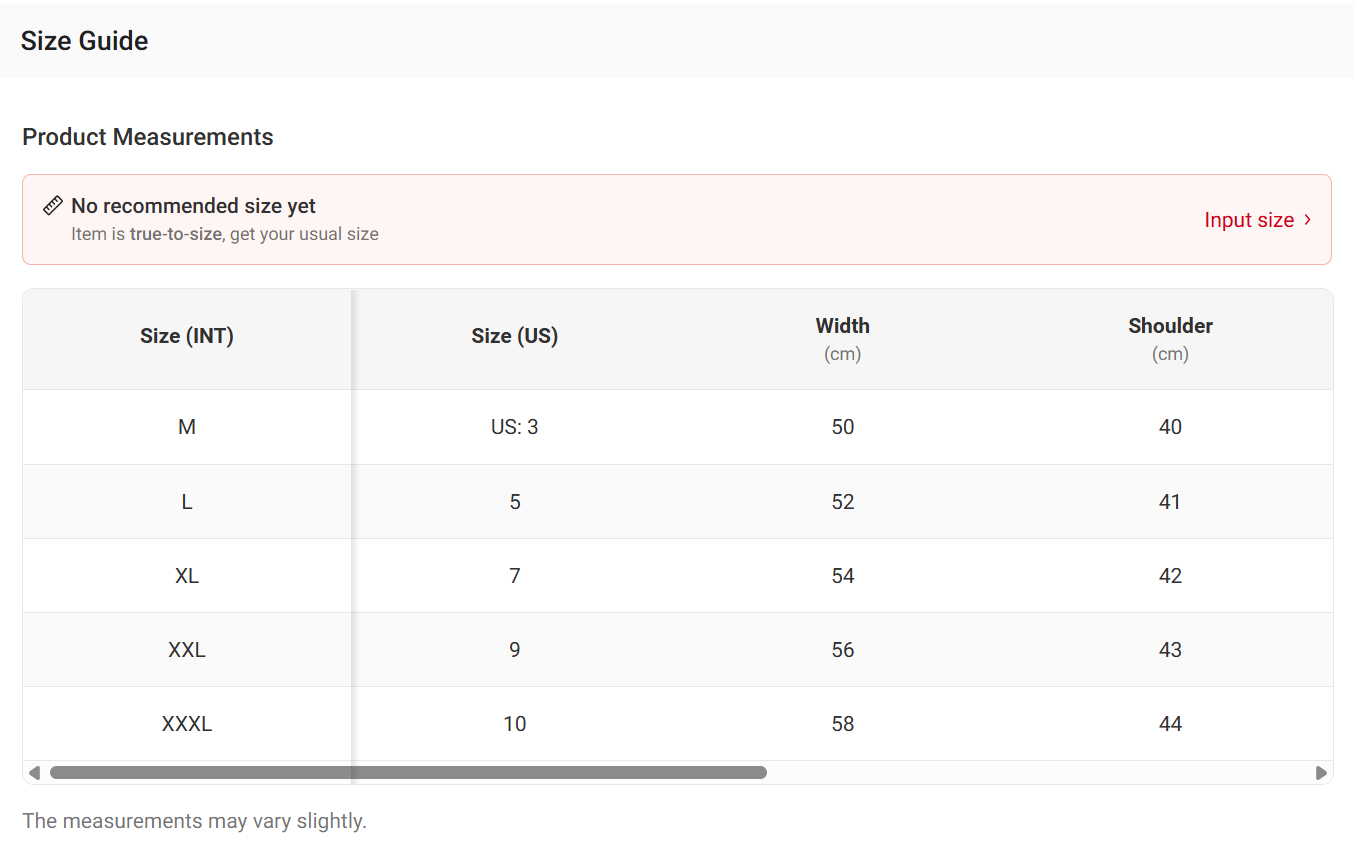Select the XXXL size row label

pos(187,724)
